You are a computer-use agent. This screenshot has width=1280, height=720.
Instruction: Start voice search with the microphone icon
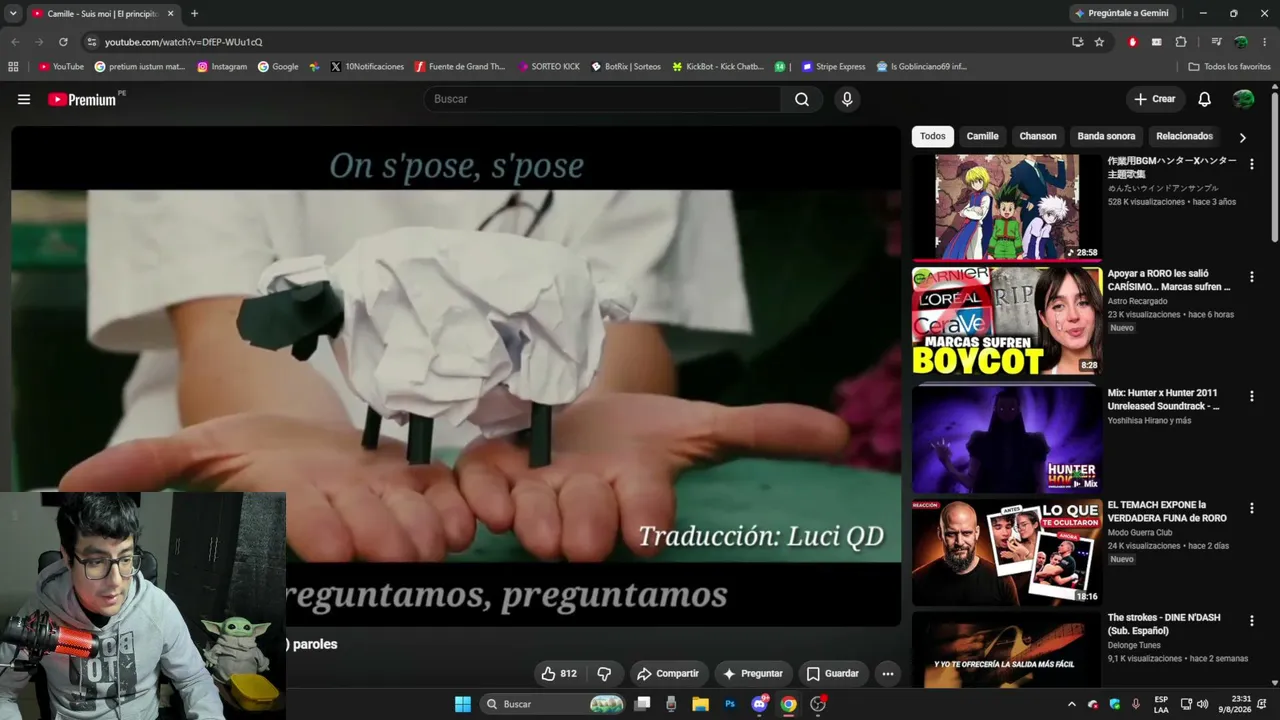pos(847,99)
